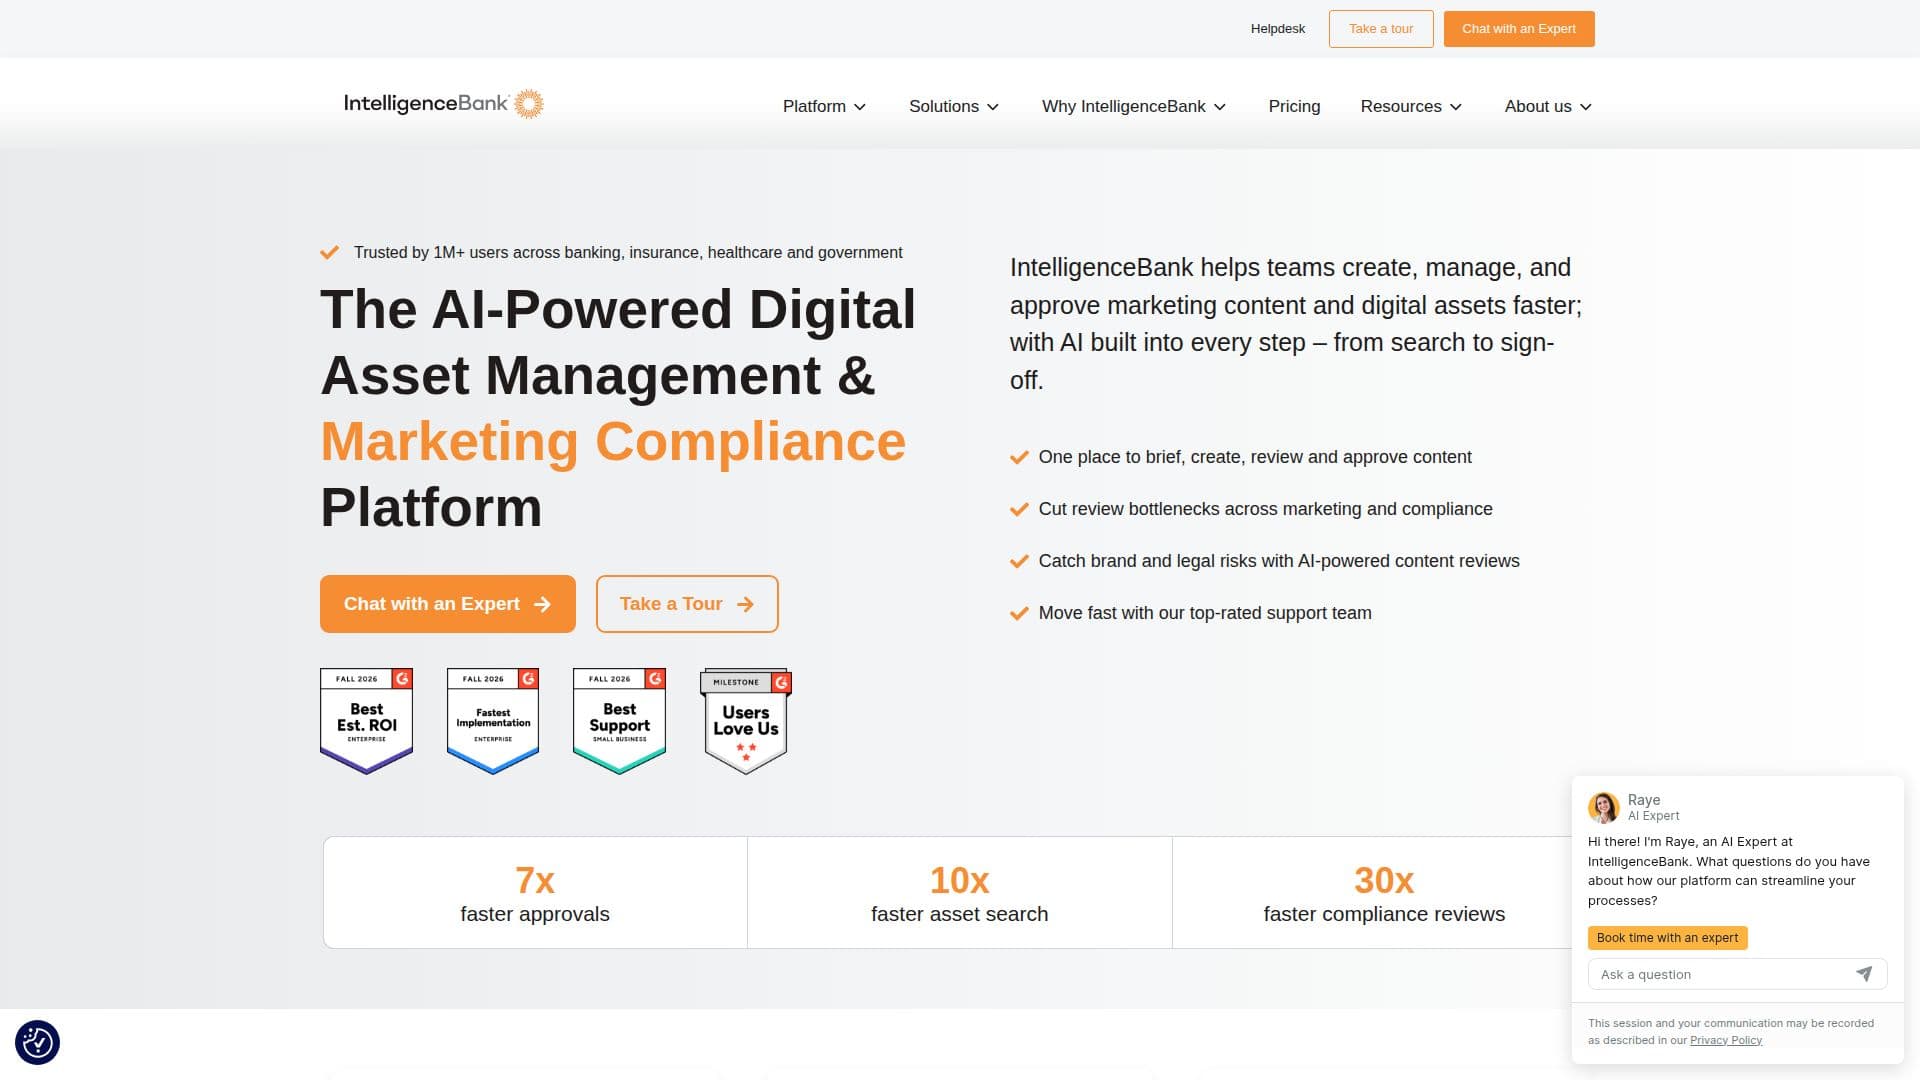Click the hero Take a Tour button
The width and height of the screenshot is (1920, 1080).
(x=687, y=604)
